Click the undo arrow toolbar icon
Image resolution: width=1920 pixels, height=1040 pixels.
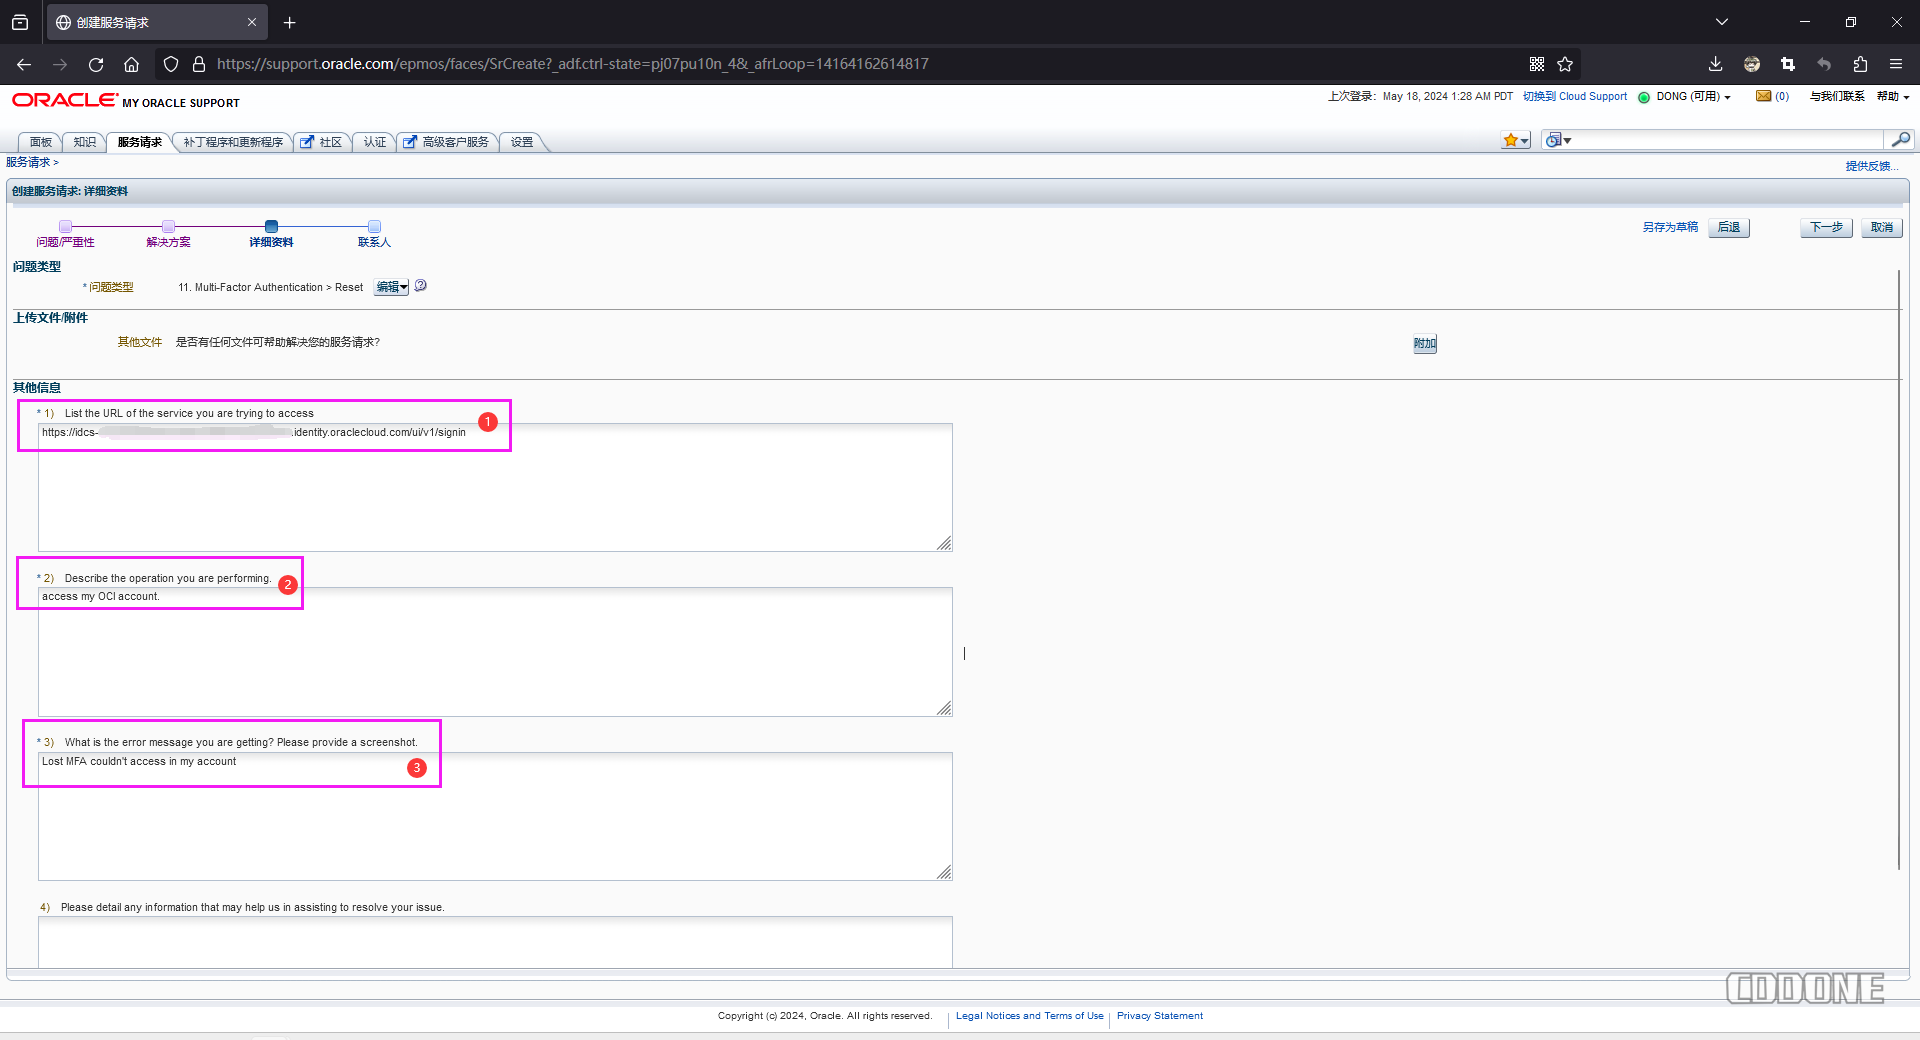(1824, 64)
